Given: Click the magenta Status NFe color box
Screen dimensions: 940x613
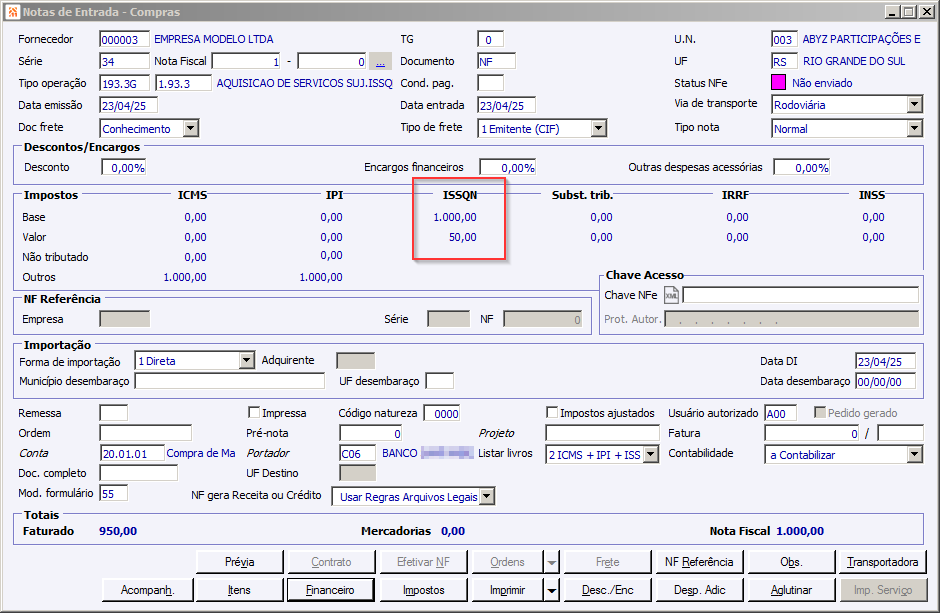Looking at the screenshot, I should point(779,83).
